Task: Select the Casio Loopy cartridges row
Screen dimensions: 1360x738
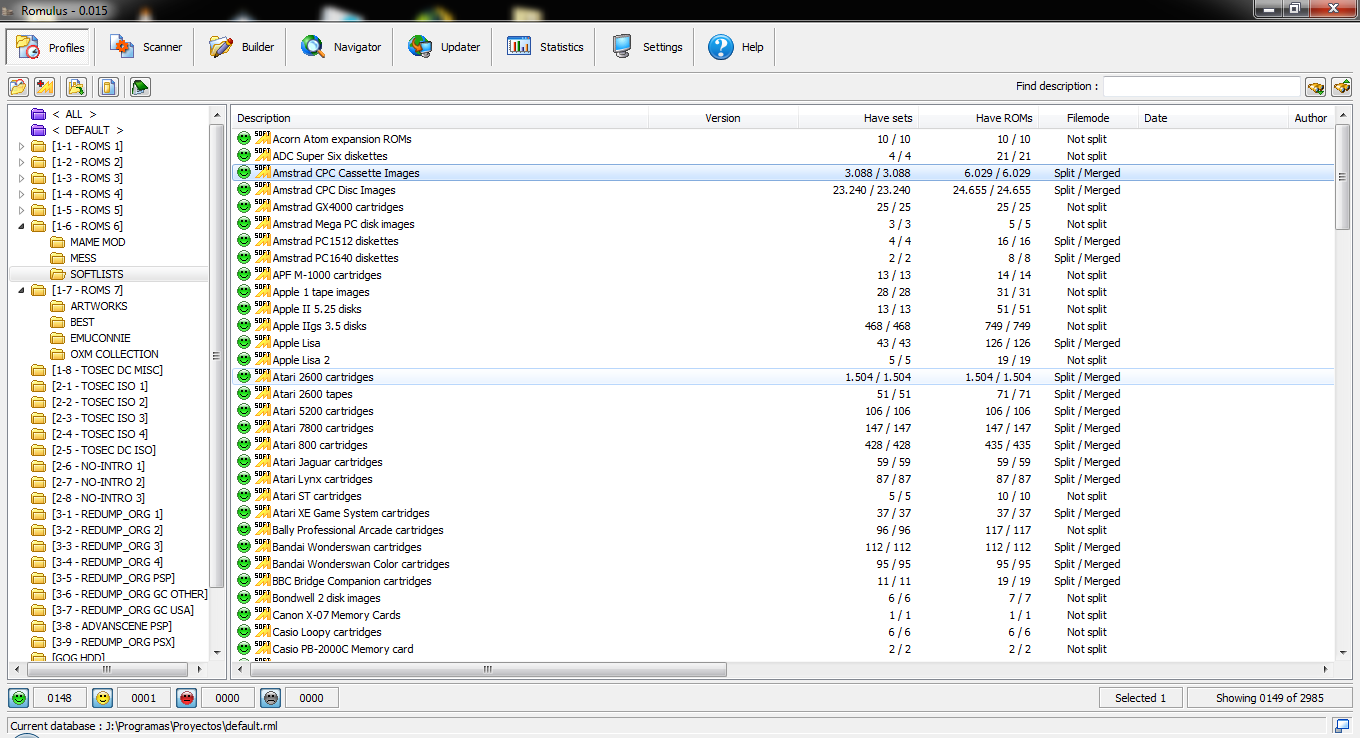Action: point(784,632)
